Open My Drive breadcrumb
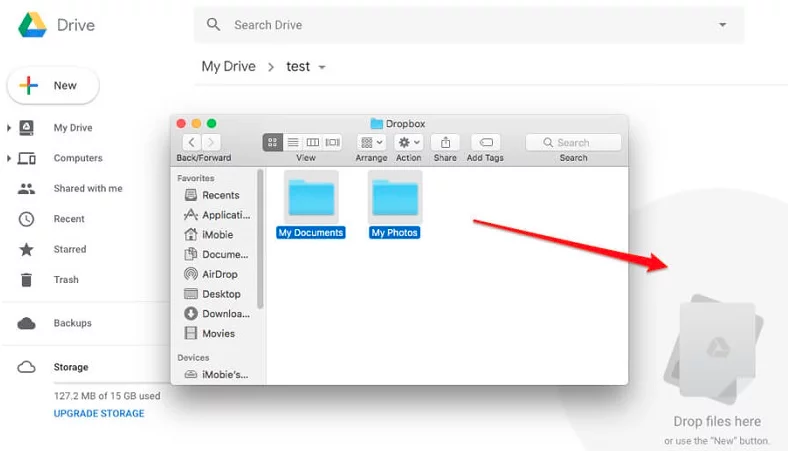This screenshot has height=451, width=788. [x=228, y=66]
